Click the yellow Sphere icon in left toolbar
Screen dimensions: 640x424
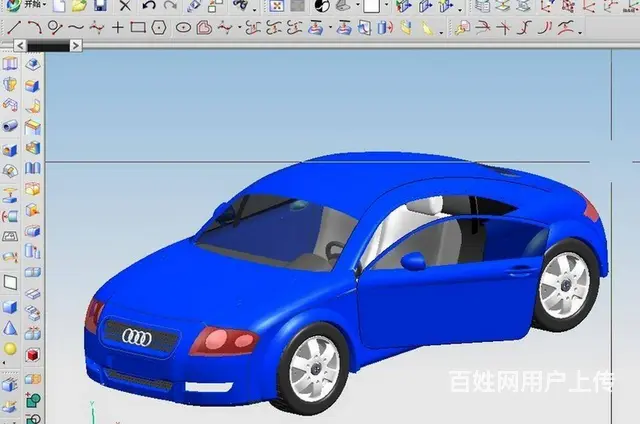[10, 349]
